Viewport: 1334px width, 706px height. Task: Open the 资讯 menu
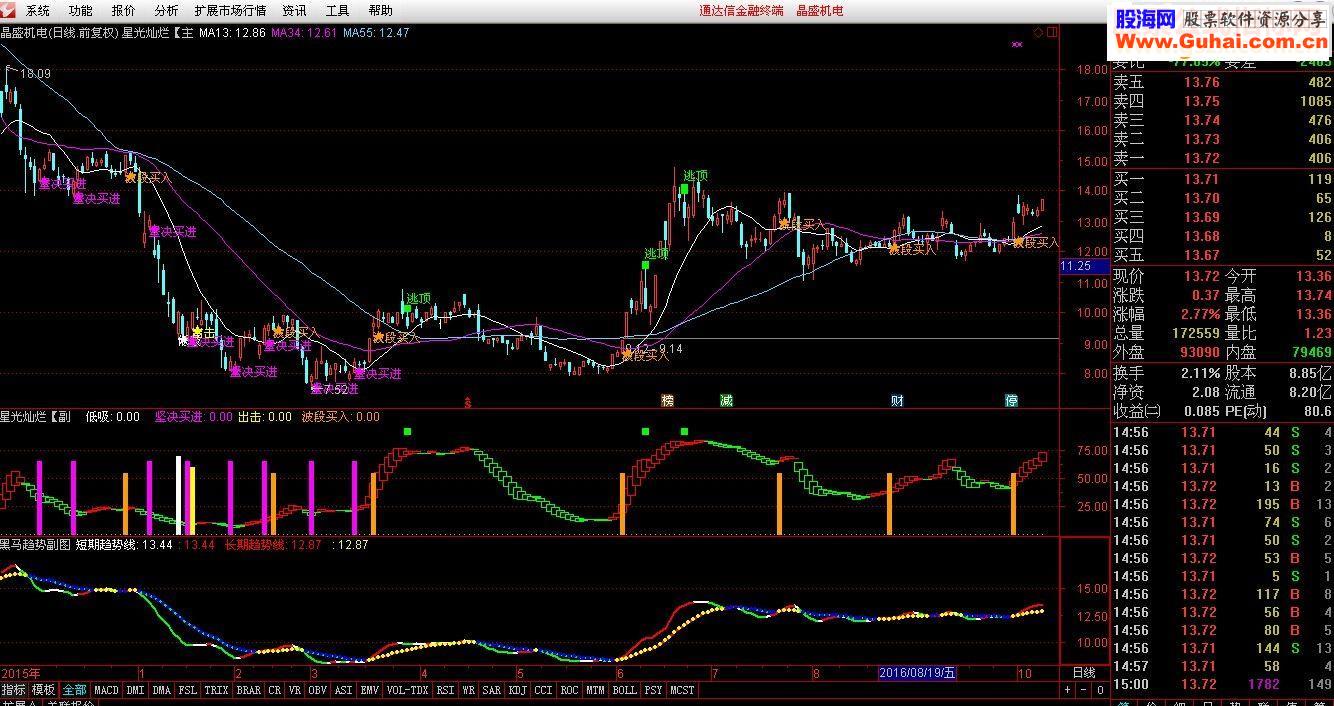pos(295,11)
